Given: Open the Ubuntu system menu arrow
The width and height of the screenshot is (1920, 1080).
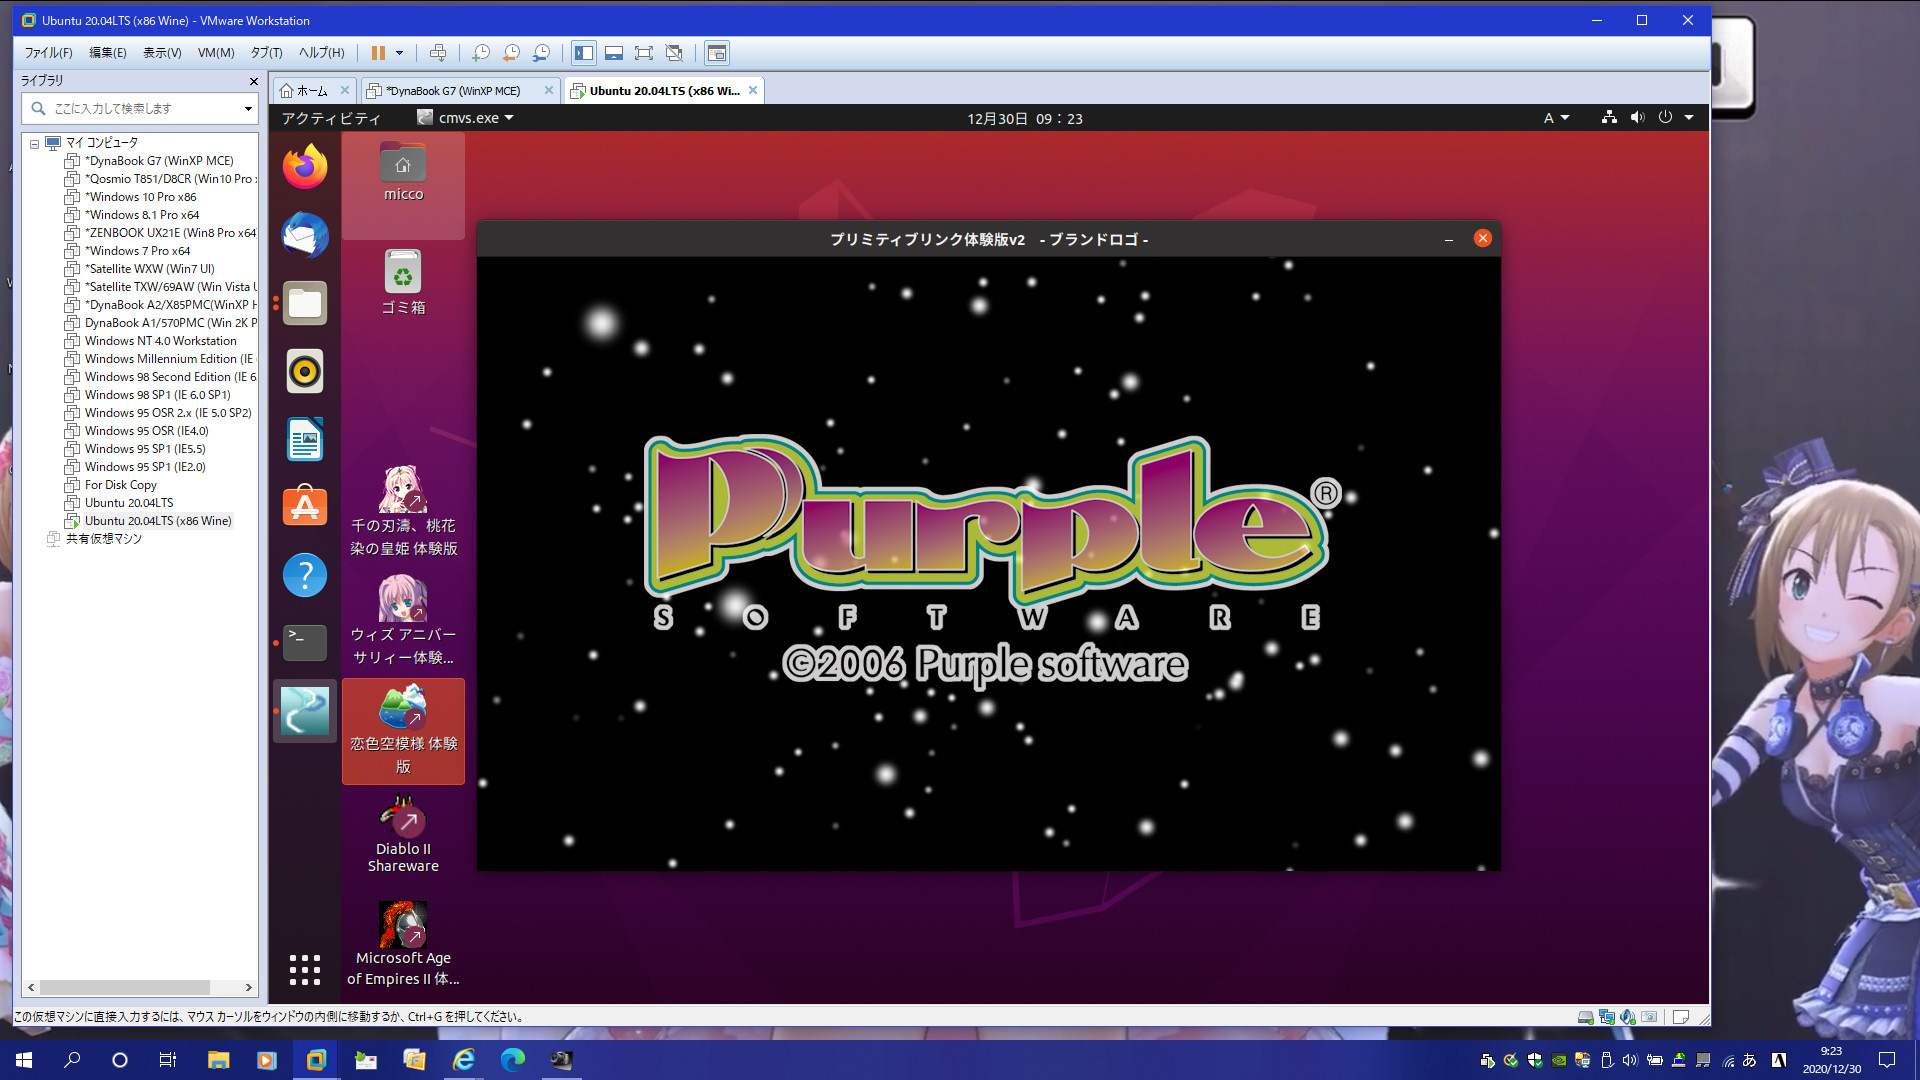Looking at the screenshot, I should click(1689, 117).
